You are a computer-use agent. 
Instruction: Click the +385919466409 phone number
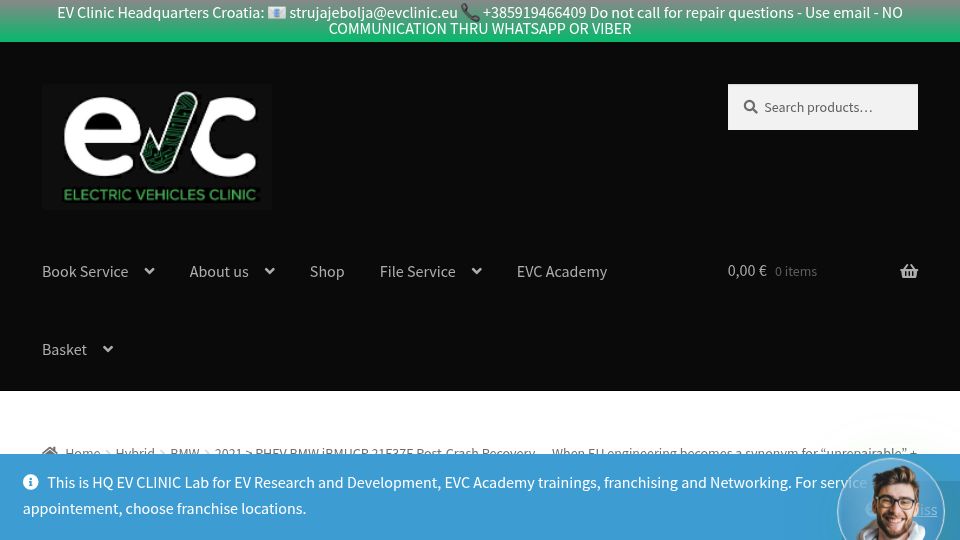[x=534, y=12]
